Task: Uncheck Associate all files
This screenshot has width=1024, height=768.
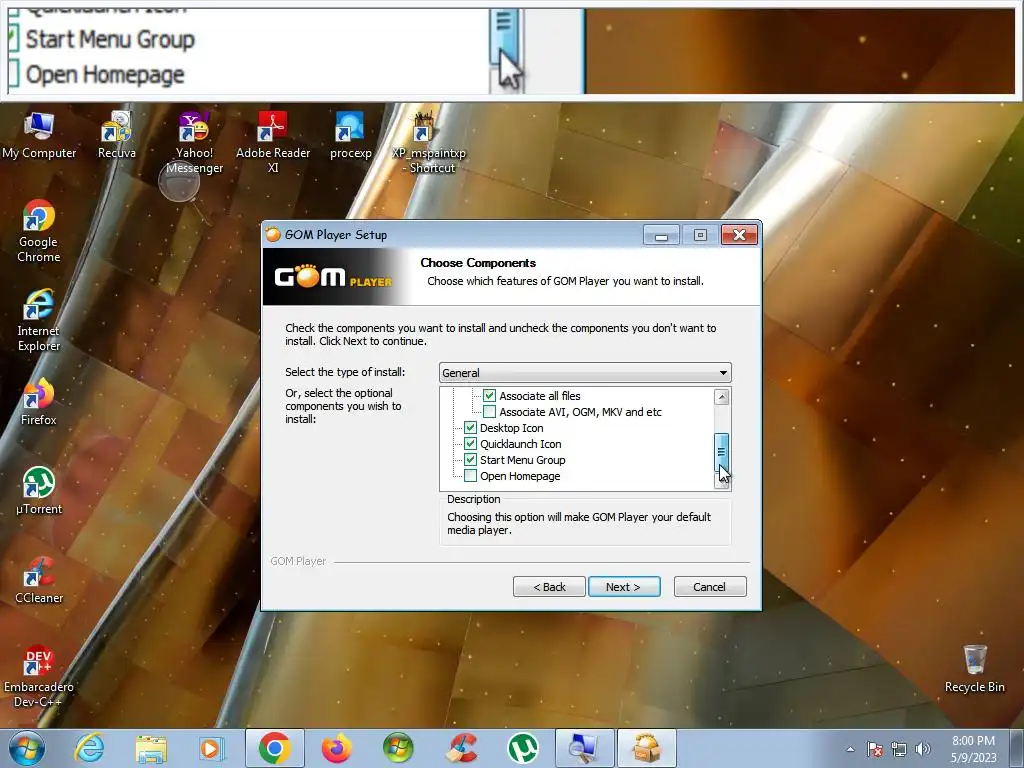Action: pyautogui.click(x=489, y=396)
